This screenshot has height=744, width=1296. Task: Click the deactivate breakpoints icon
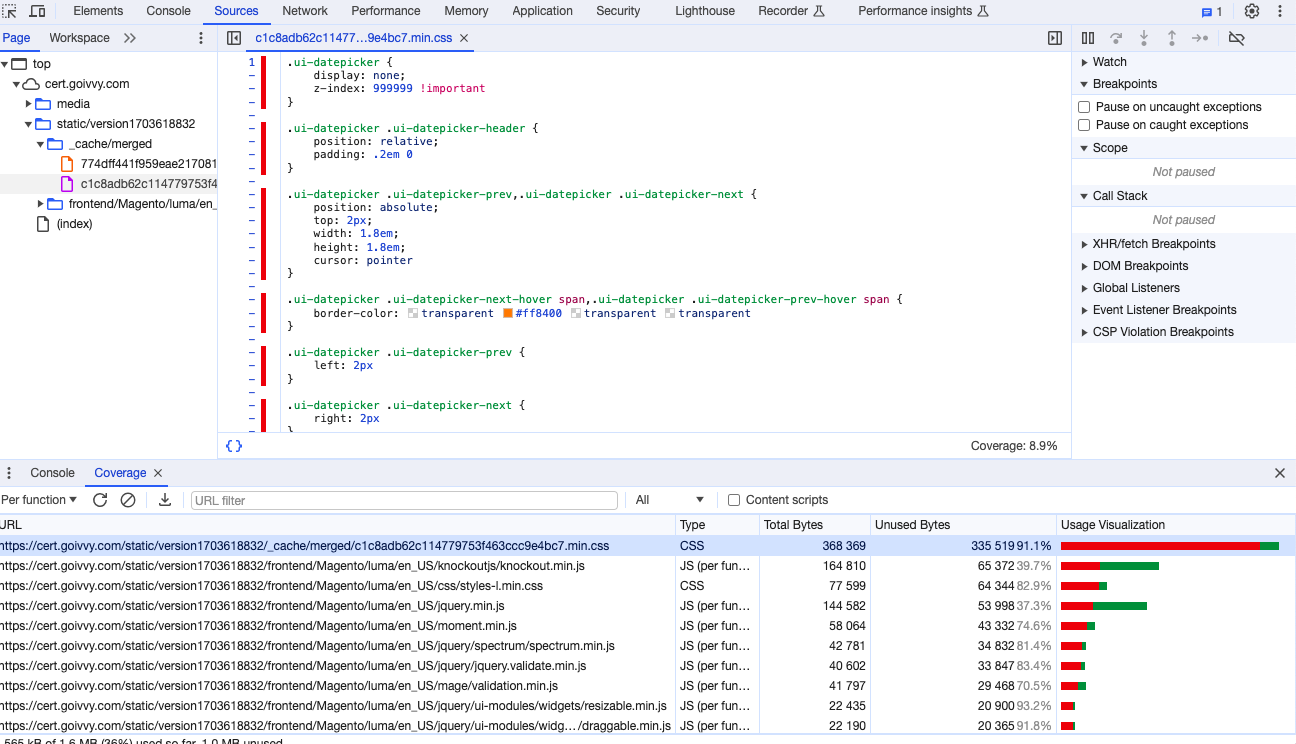1237,38
